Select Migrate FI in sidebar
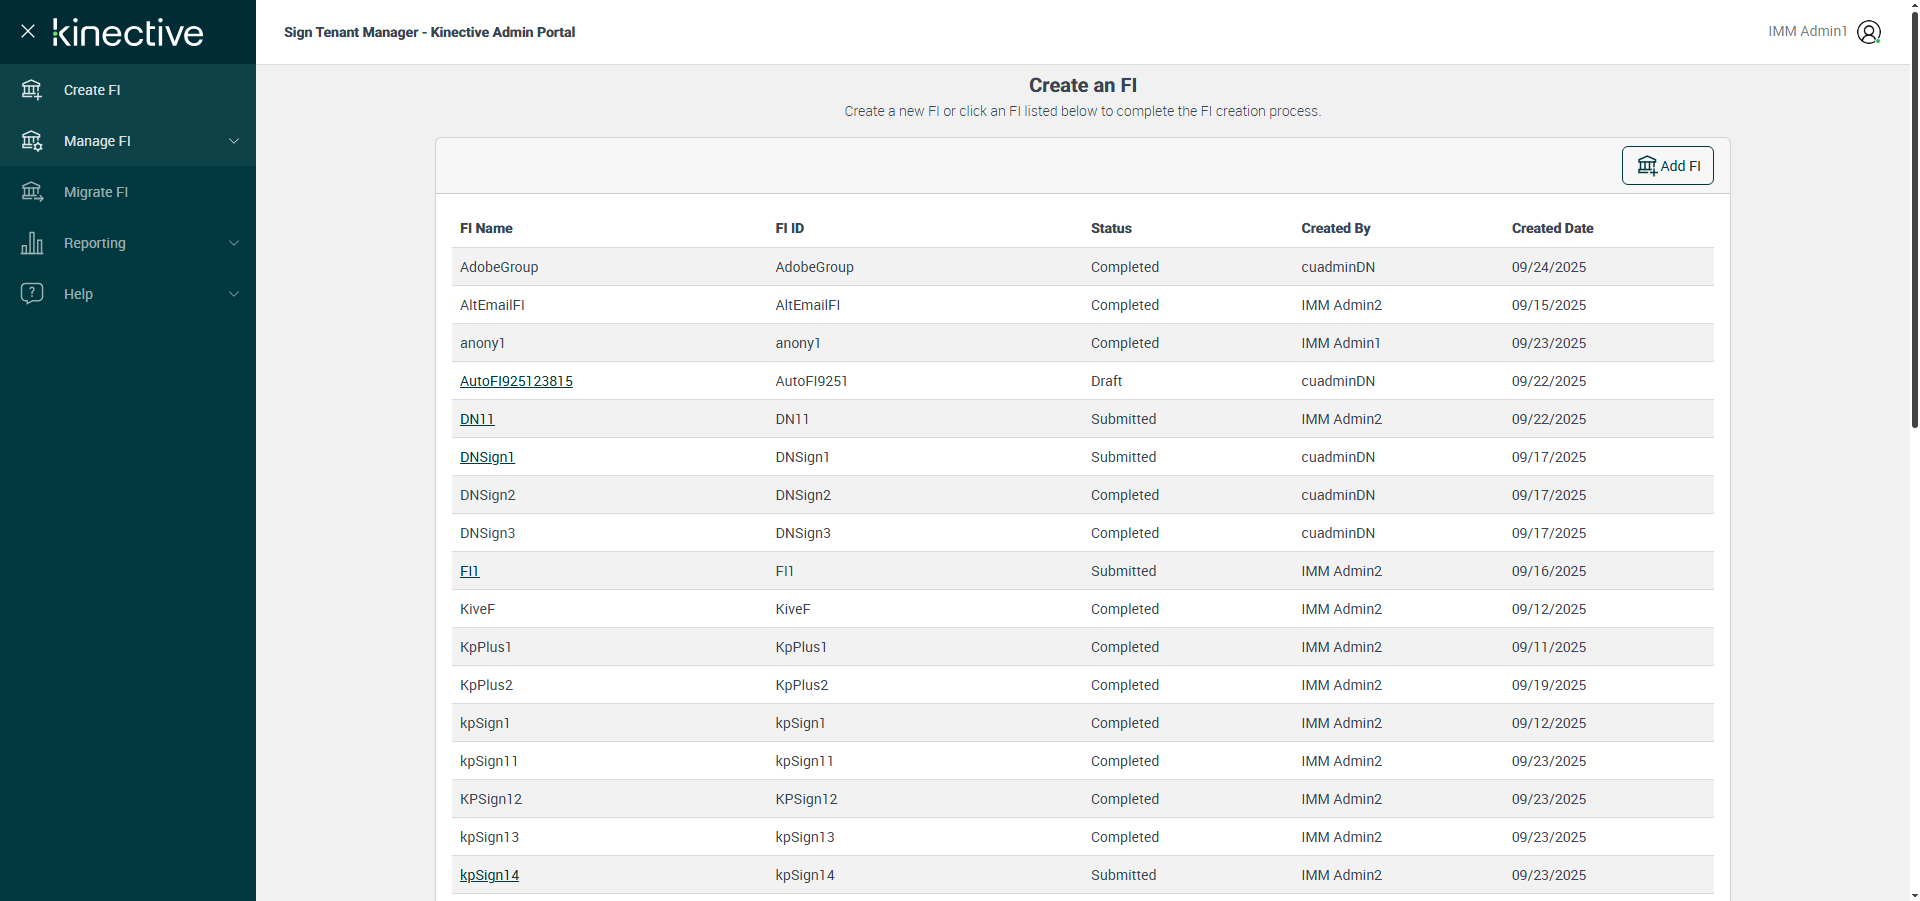 click(x=96, y=192)
